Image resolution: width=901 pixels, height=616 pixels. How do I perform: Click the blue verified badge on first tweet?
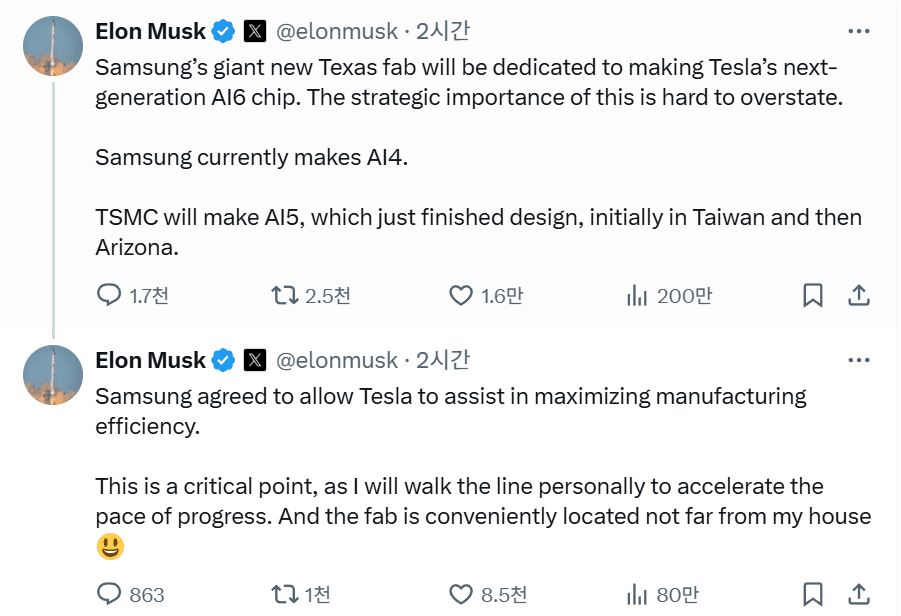pos(223,32)
